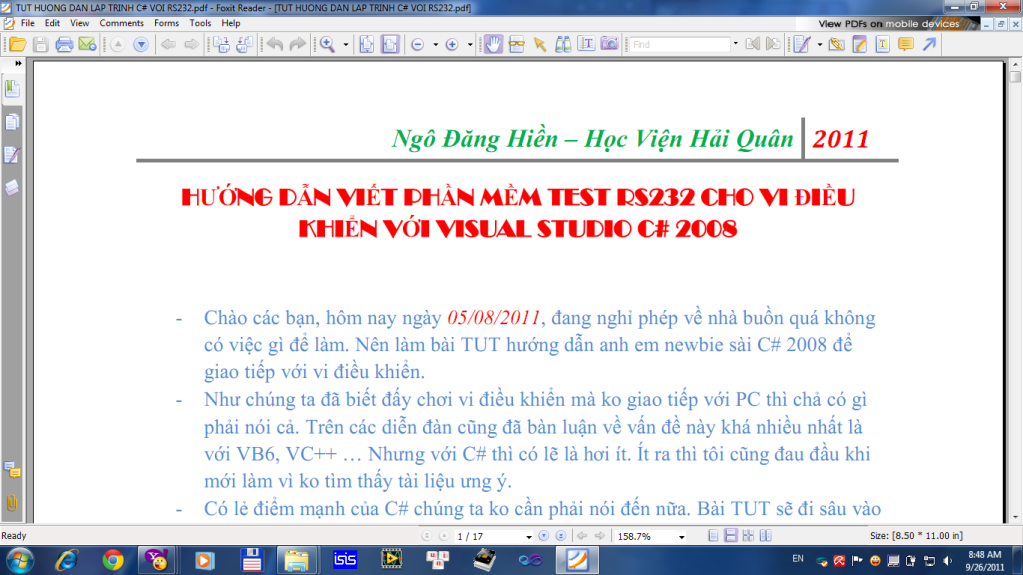Click the Email envelope icon
The width and height of the screenshot is (1023, 575).
tap(87, 44)
